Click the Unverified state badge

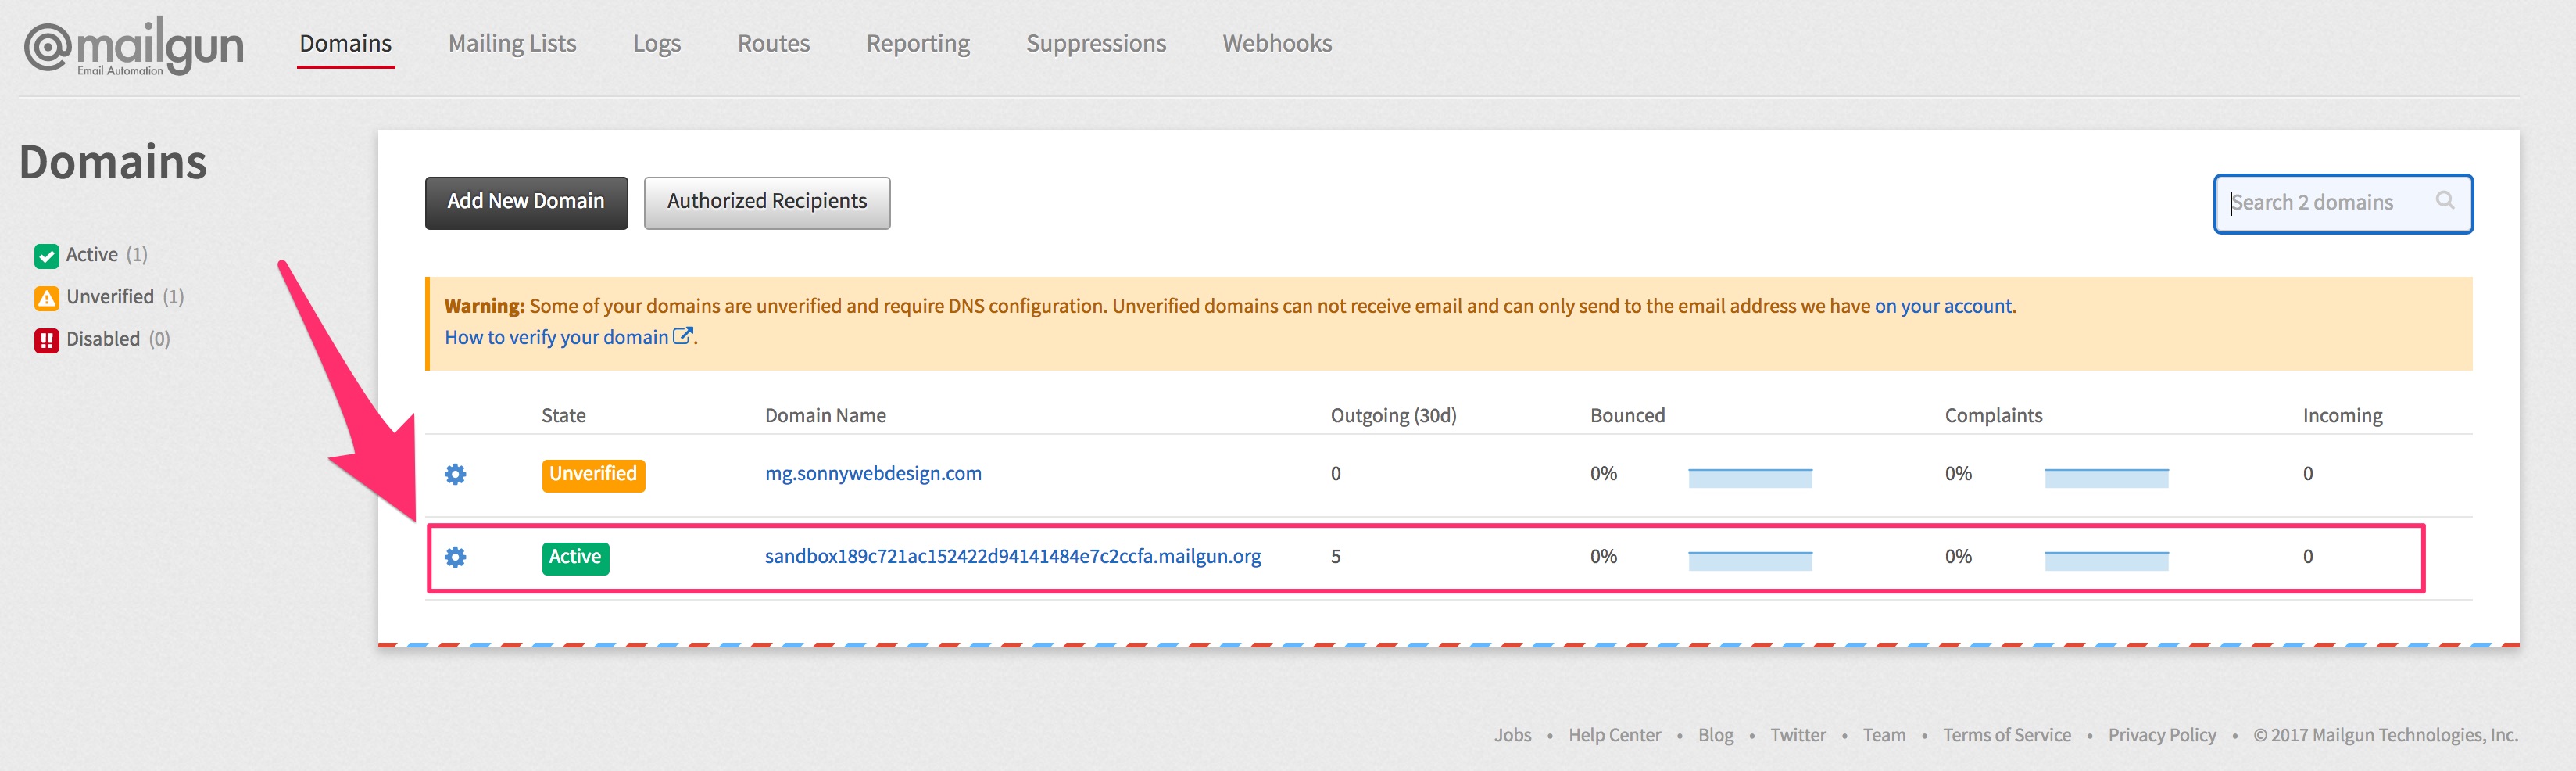click(x=593, y=475)
